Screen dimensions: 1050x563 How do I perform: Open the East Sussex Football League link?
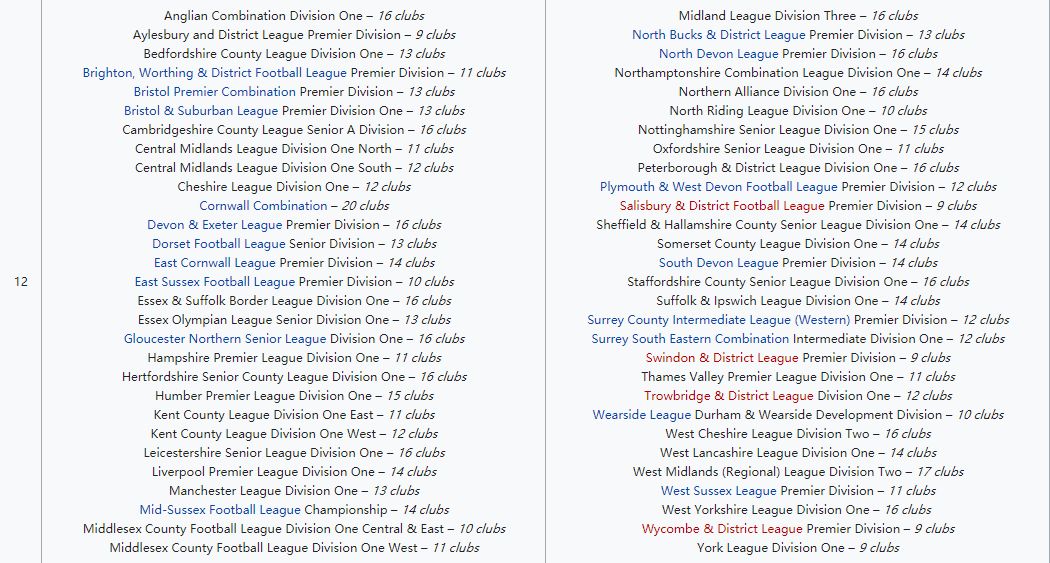214,282
